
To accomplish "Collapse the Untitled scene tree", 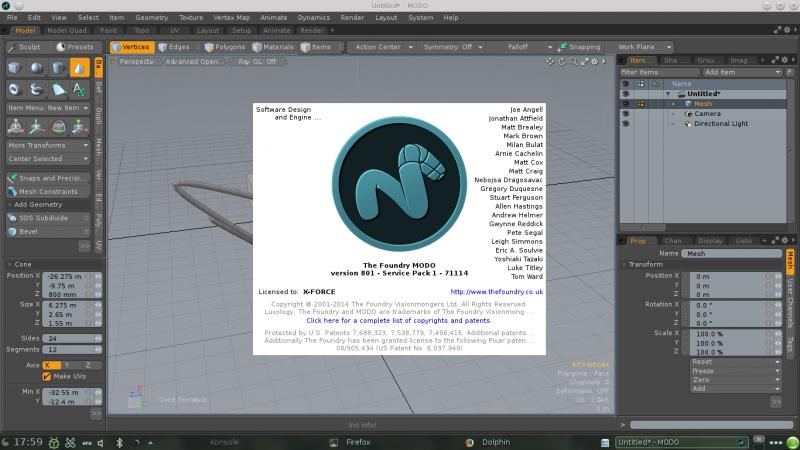I will pos(668,94).
